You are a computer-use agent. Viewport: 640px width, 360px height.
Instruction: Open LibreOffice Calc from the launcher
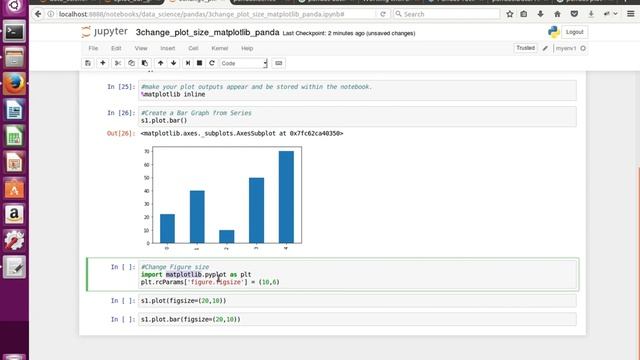coord(14,136)
